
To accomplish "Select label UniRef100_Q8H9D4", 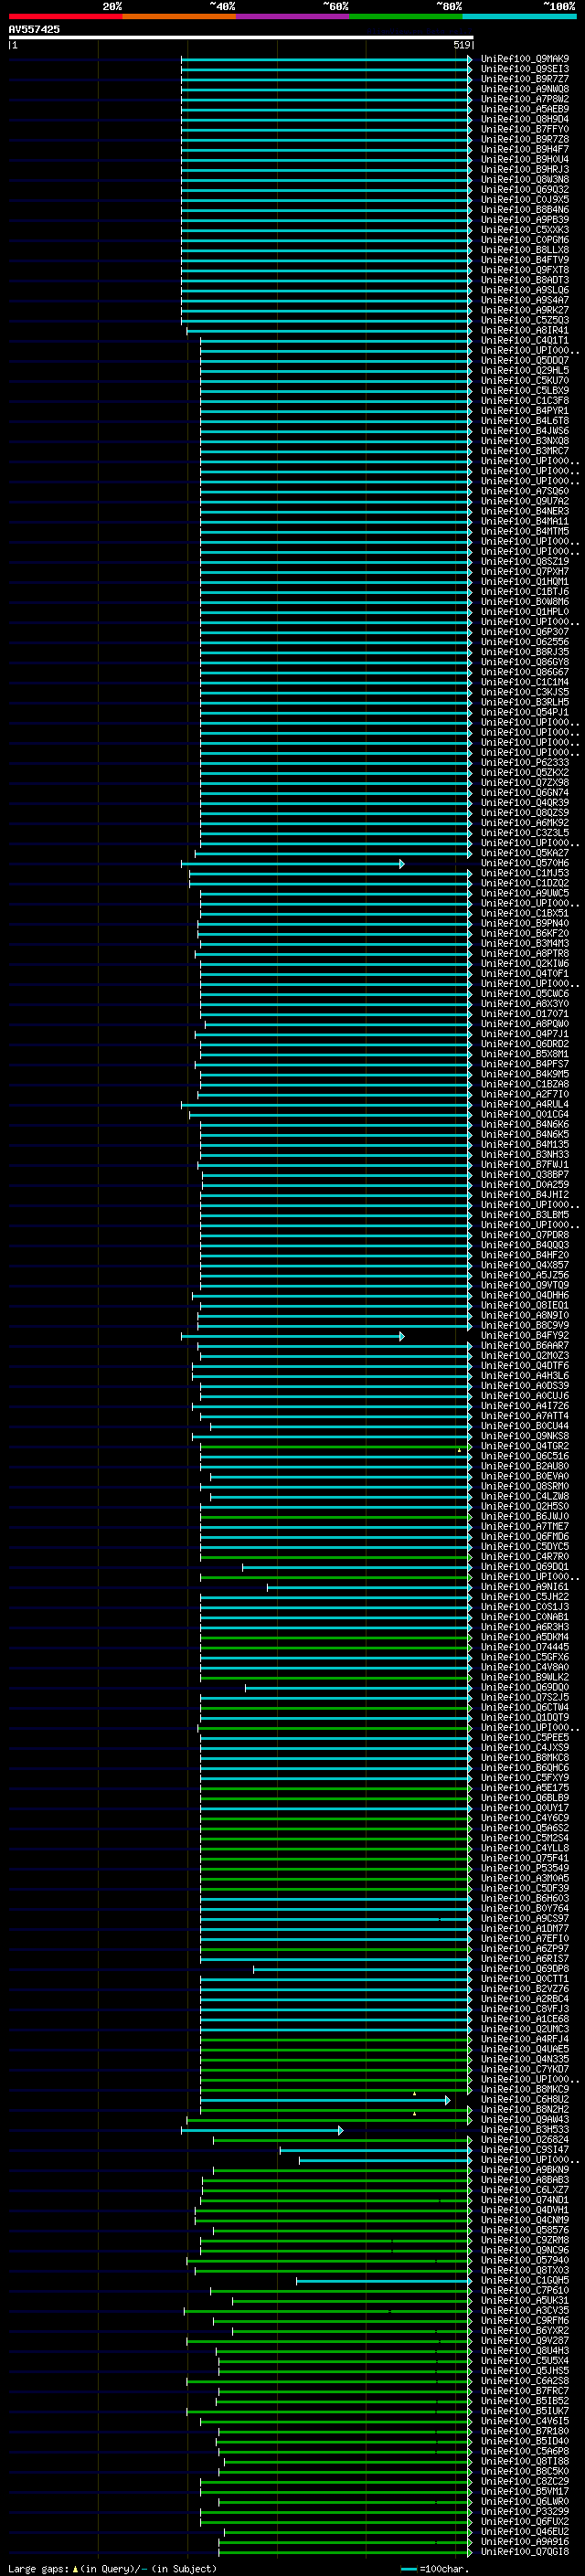I will (x=524, y=119).
